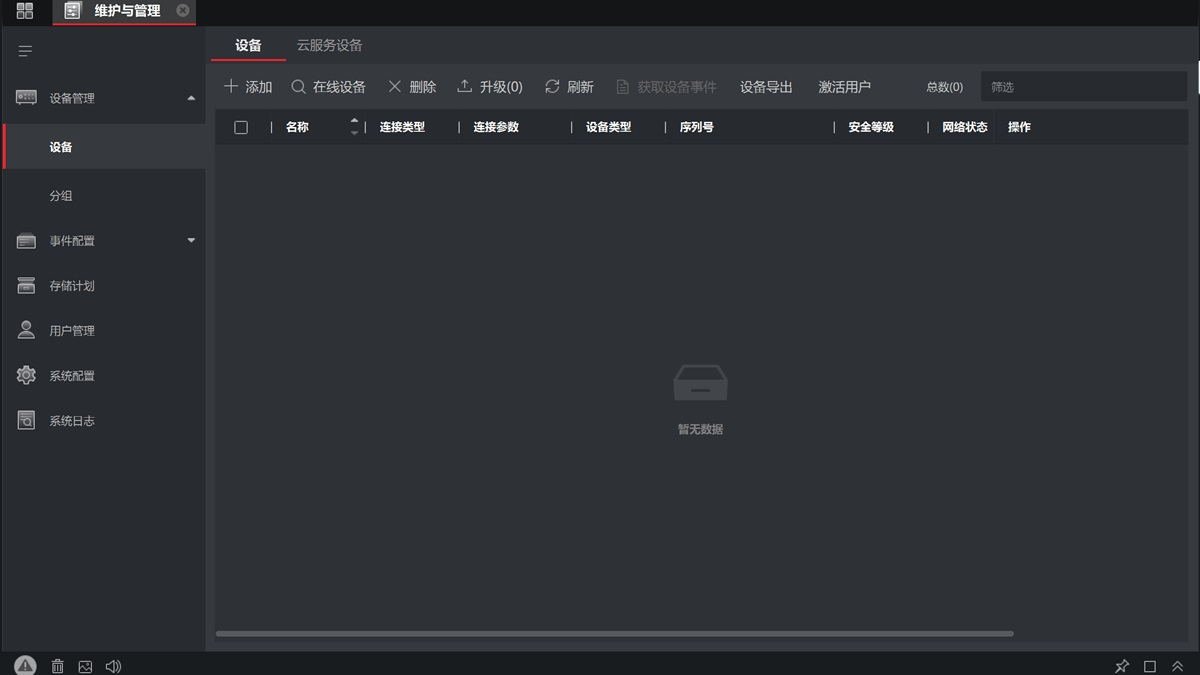Screen dimensions: 1200x675
Task: Select 分组 in the sidebar
Action: [61, 196]
